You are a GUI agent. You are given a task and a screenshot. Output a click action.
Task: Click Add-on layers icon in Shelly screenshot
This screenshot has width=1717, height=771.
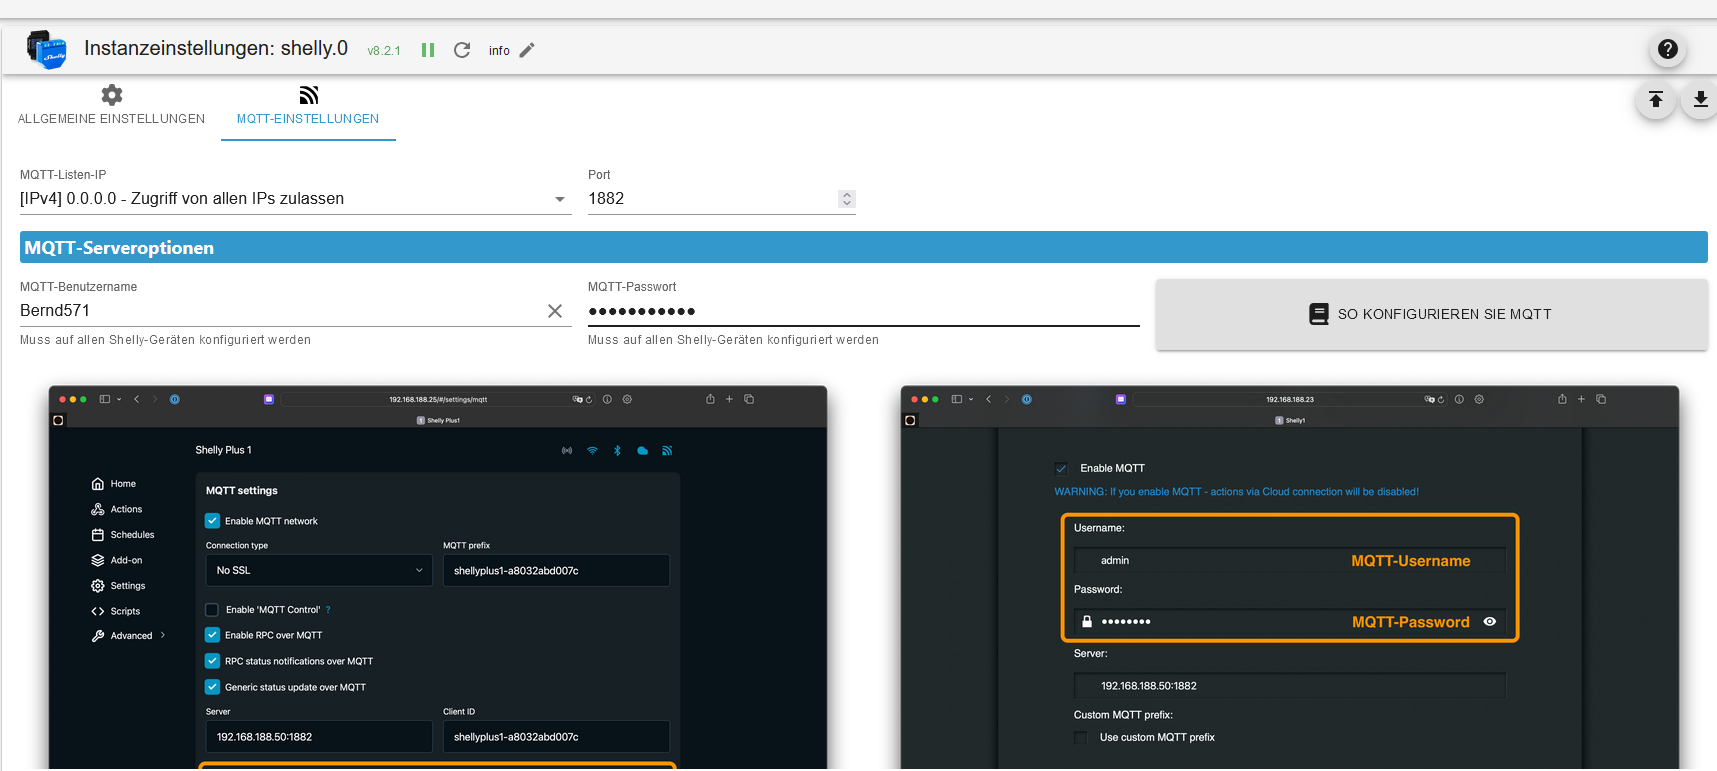[98, 560]
